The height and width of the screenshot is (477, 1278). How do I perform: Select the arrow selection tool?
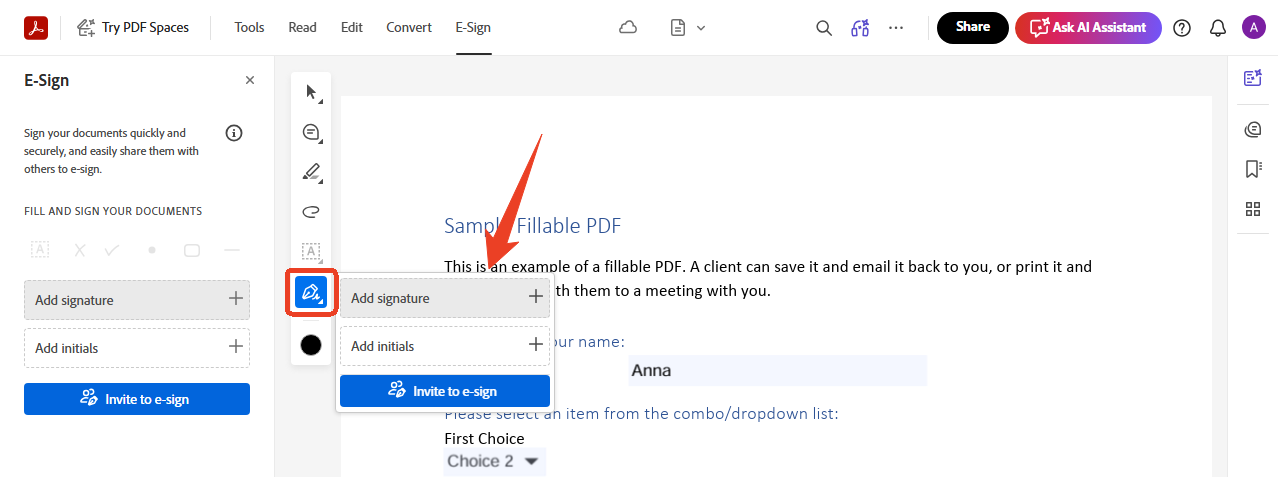pos(311,93)
